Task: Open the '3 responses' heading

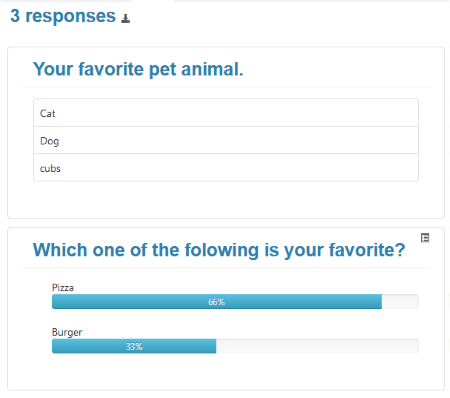Action: (x=63, y=16)
